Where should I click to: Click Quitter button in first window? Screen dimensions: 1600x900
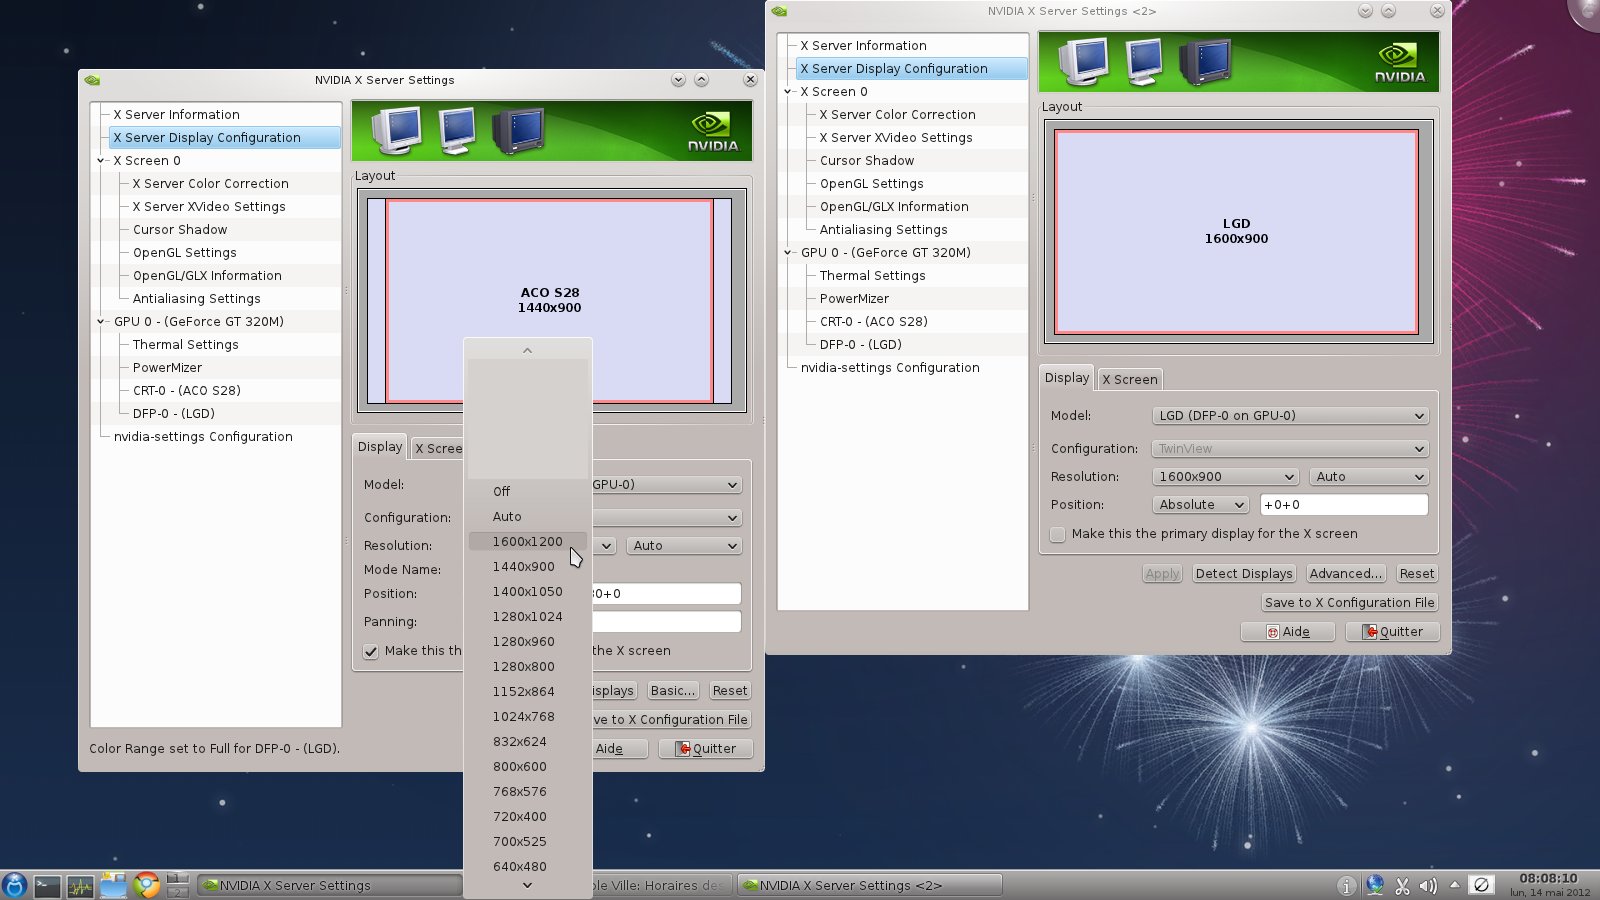click(x=706, y=749)
